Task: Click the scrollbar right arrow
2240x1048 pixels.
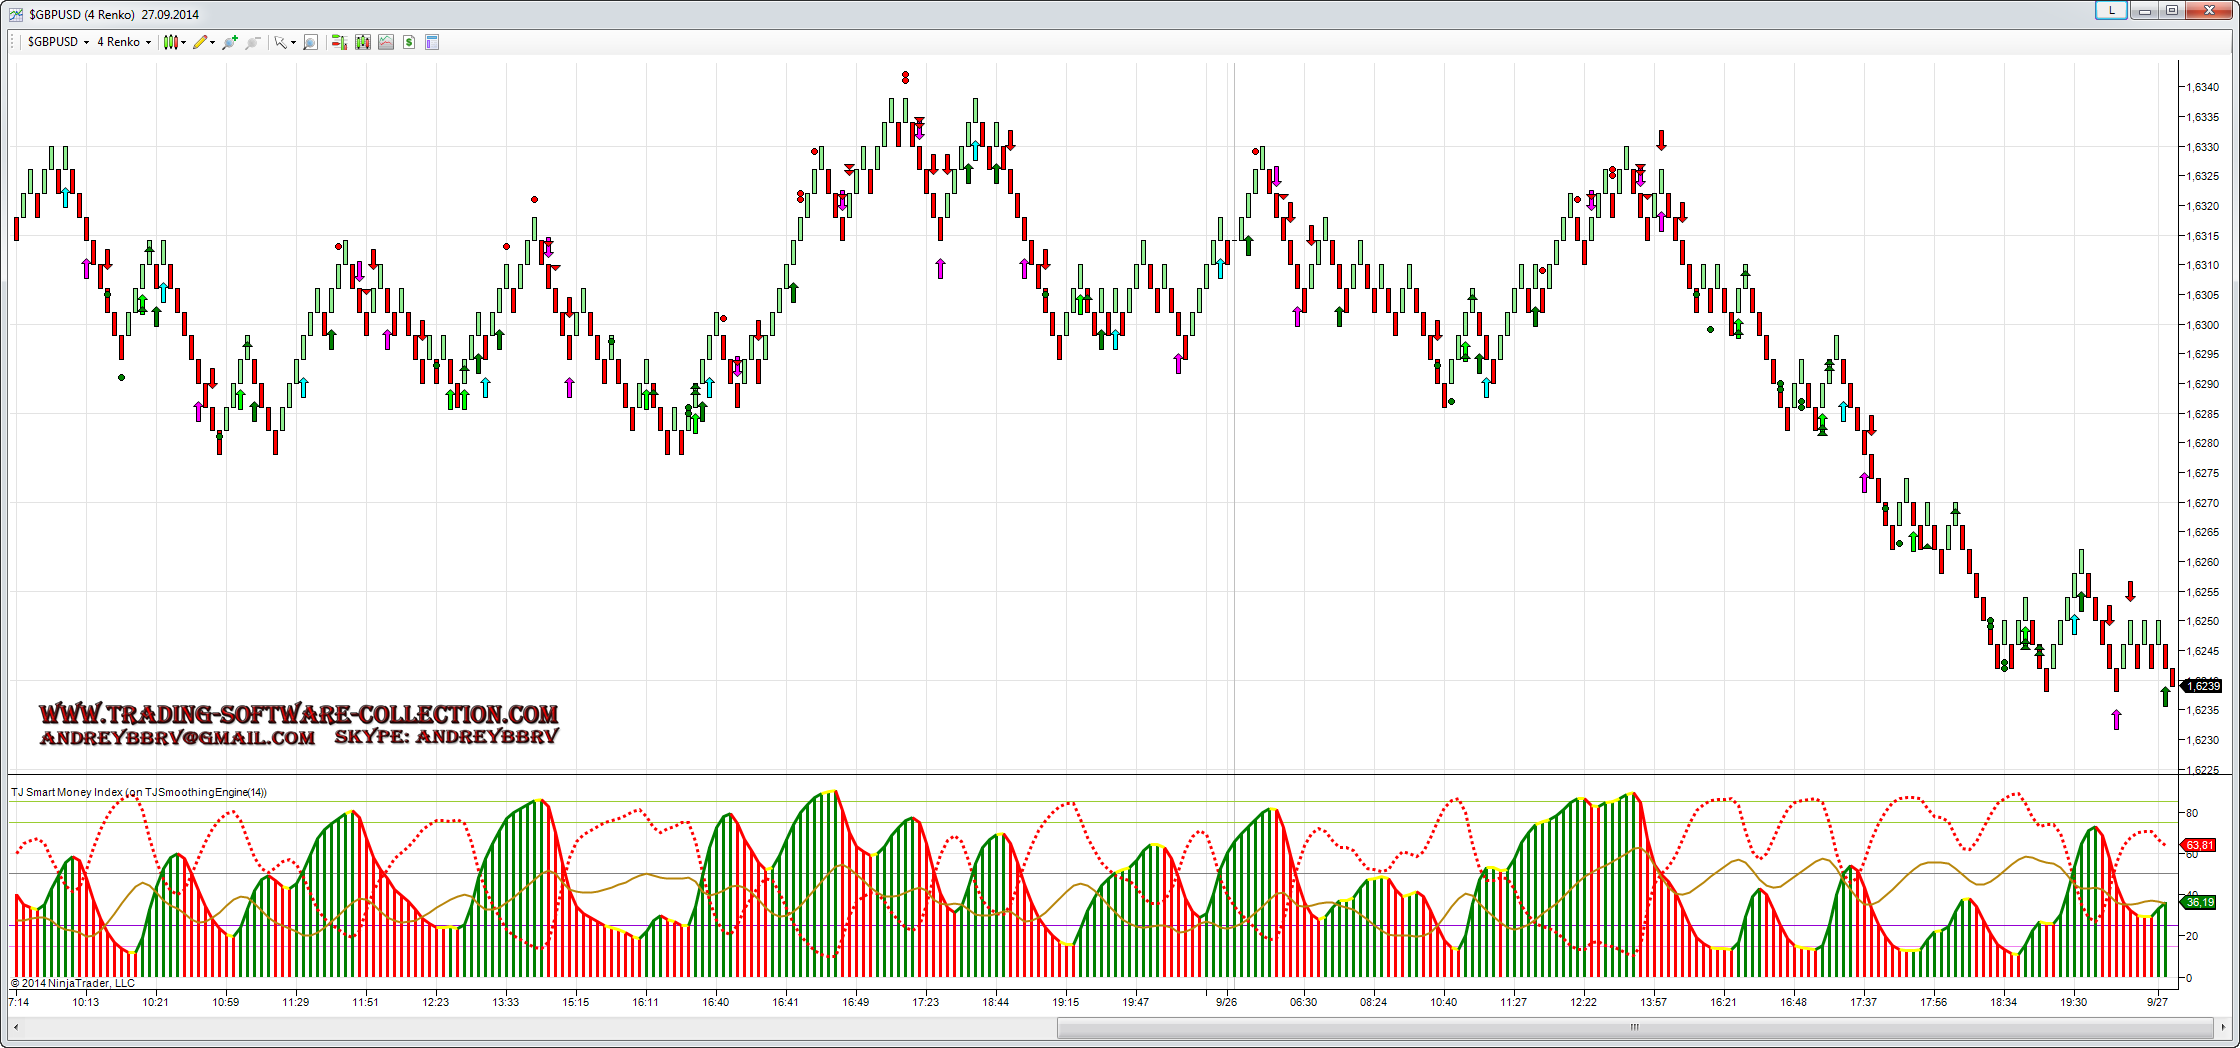Action: pyautogui.click(x=2224, y=1027)
